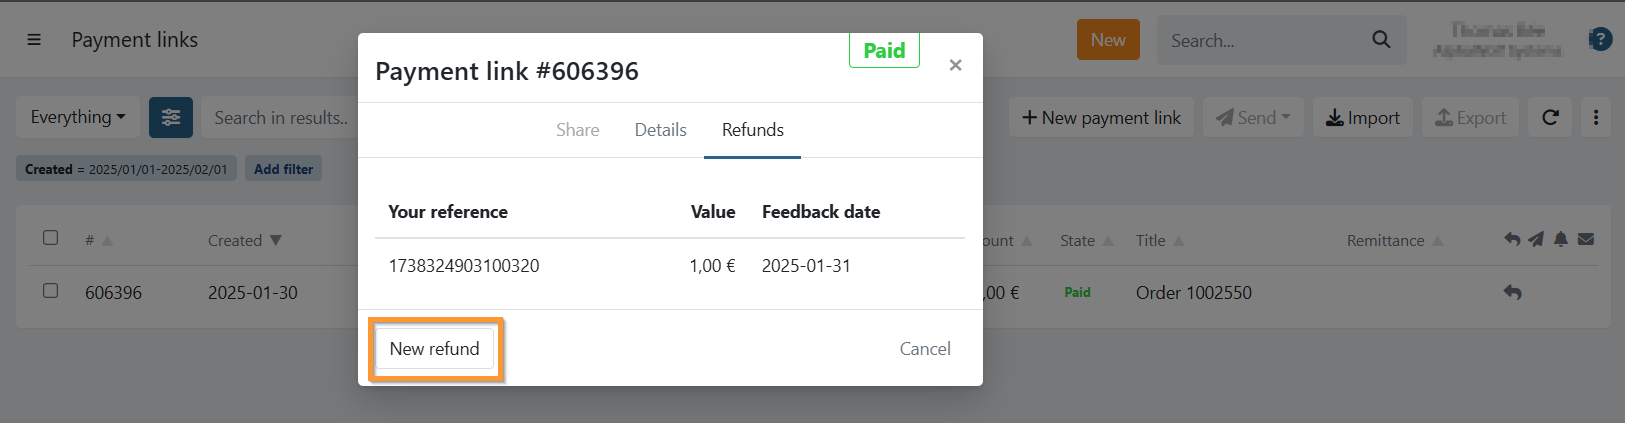Viewport: 1625px width, 423px height.
Task: Click the Add filter chip
Action: [x=283, y=170]
